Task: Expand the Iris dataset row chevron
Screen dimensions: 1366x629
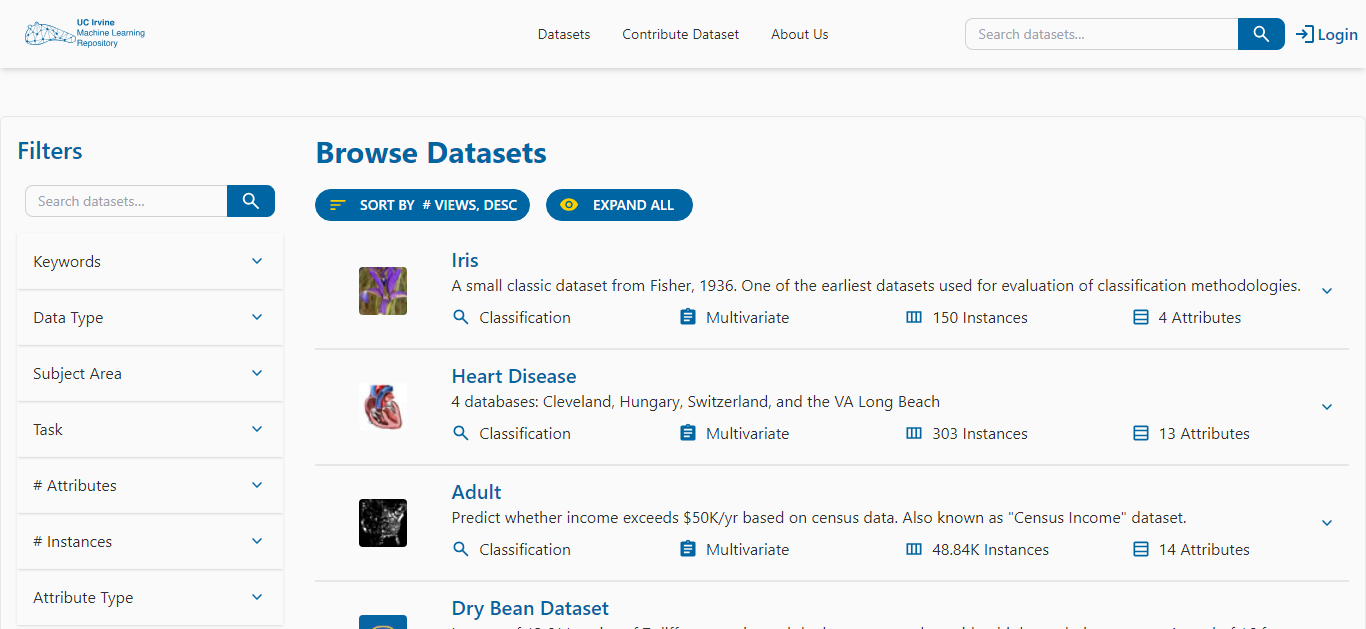Action: (1327, 291)
